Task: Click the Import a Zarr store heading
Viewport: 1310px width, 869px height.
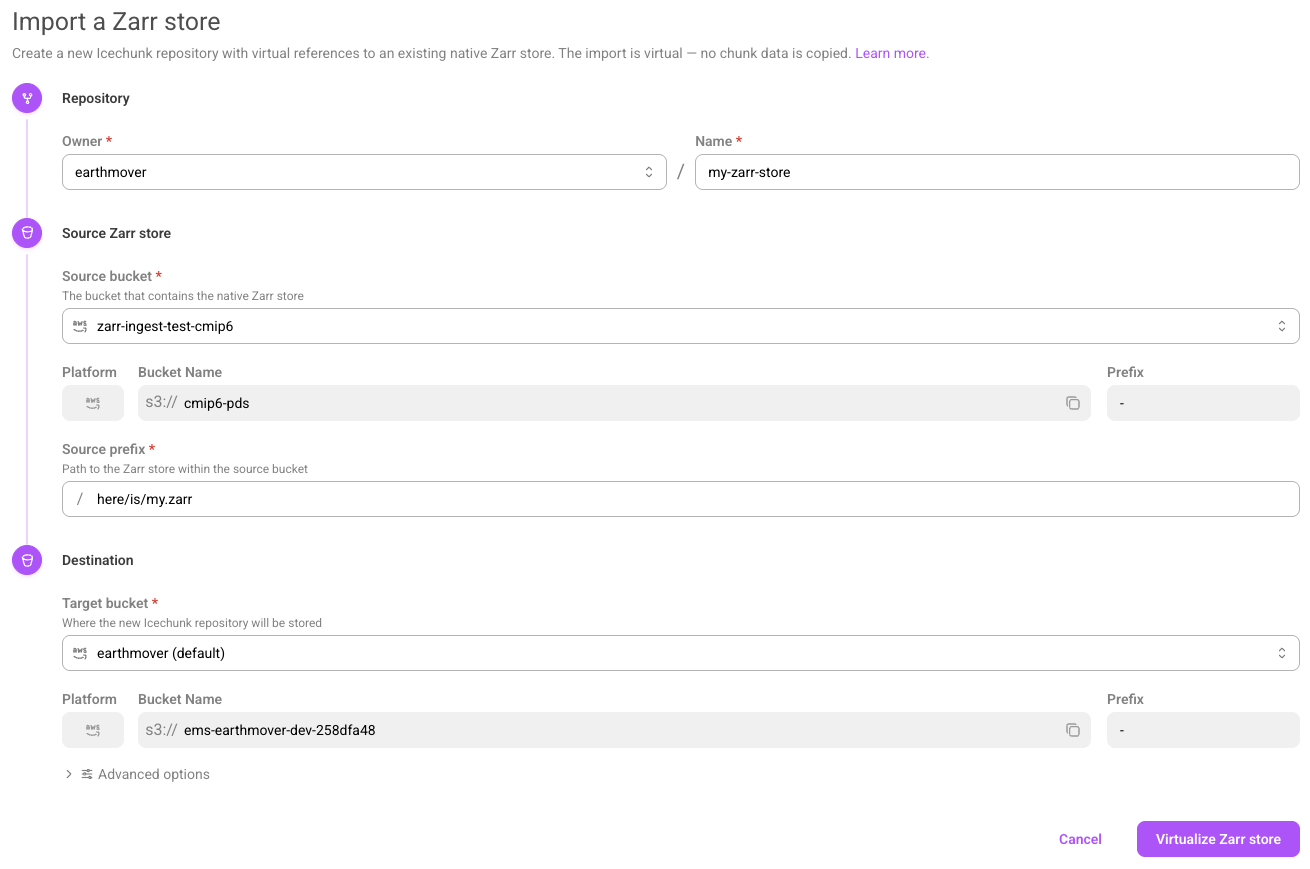Action: click(x=116, y=21)
